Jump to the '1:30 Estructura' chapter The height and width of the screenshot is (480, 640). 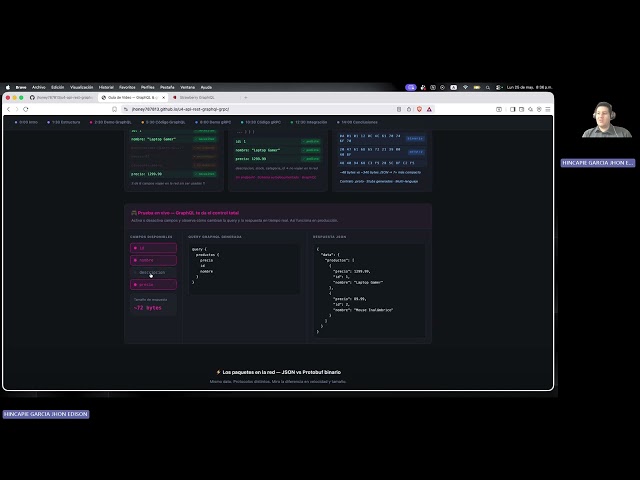pos(64,122)
